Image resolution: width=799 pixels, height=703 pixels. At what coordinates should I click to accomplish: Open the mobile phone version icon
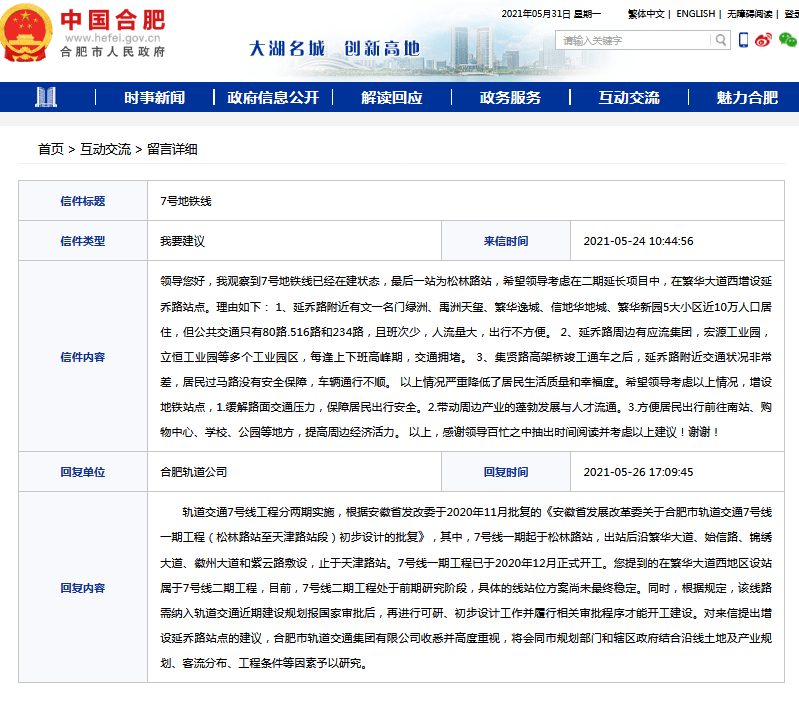743,40
